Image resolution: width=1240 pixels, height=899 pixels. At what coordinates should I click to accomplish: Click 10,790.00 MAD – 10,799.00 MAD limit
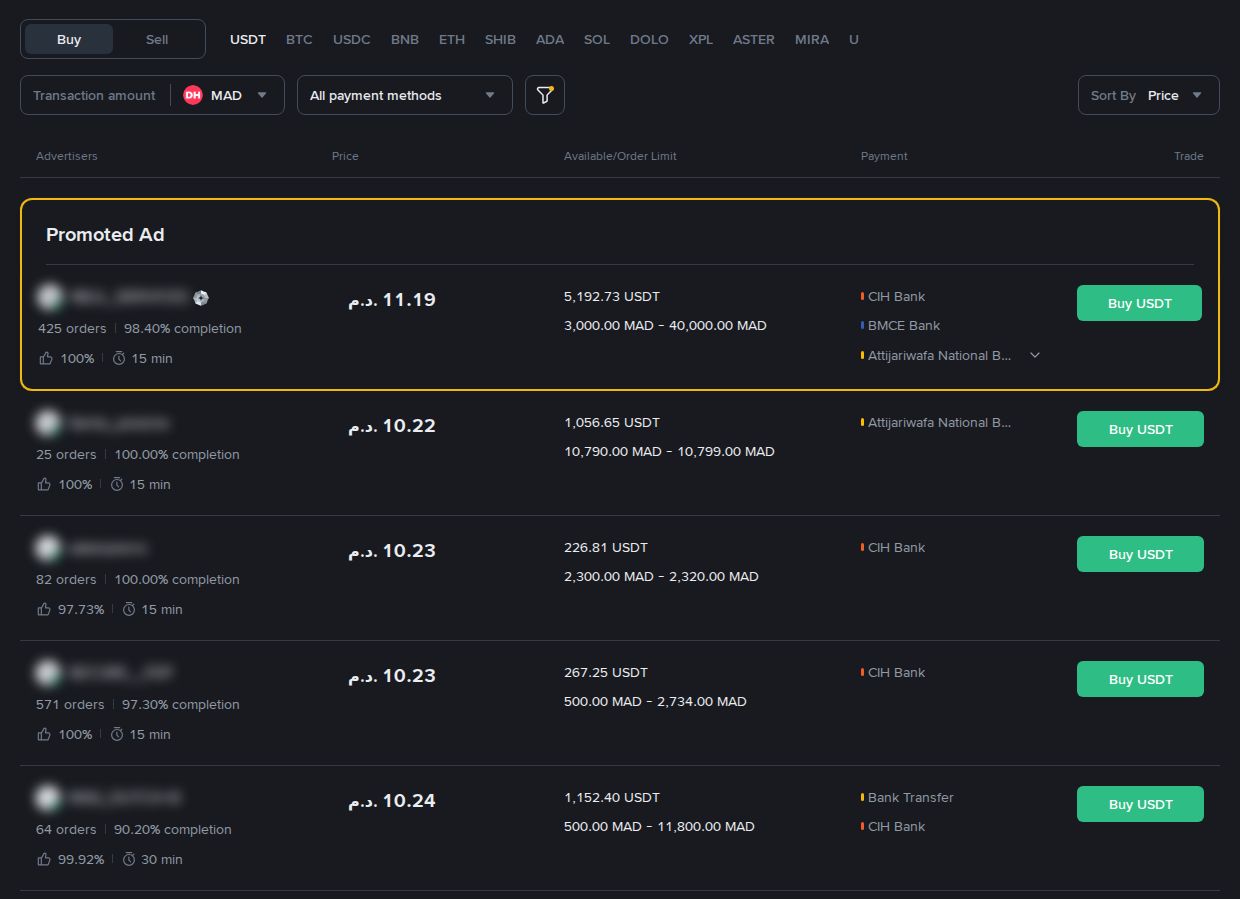669,451
